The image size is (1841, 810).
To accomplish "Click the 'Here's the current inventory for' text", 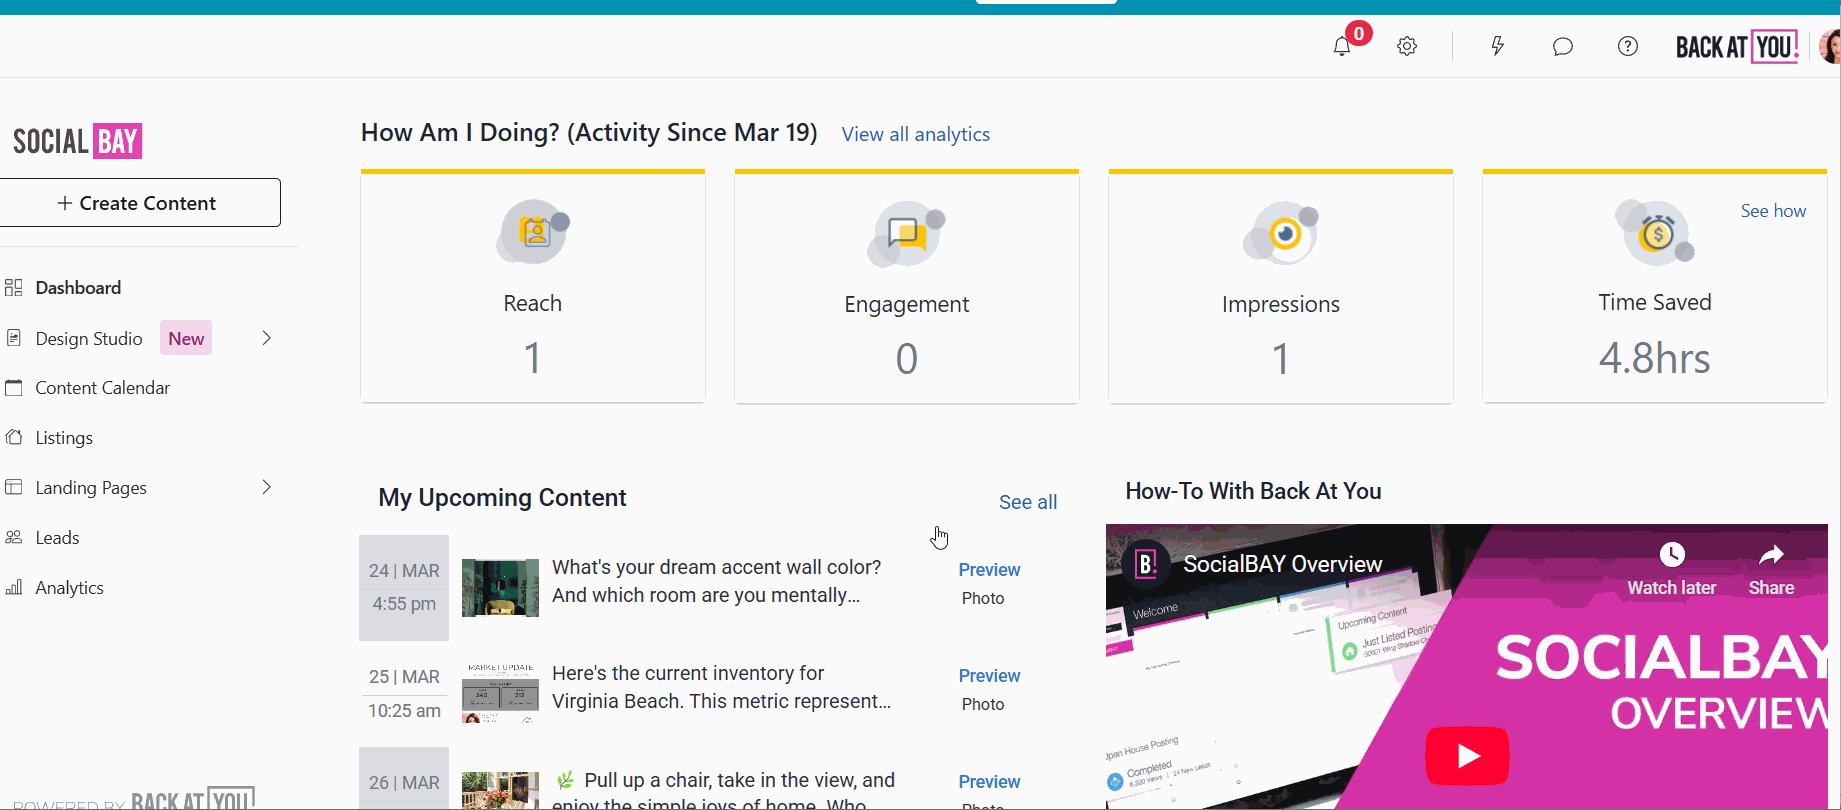I will pos(688,673).
